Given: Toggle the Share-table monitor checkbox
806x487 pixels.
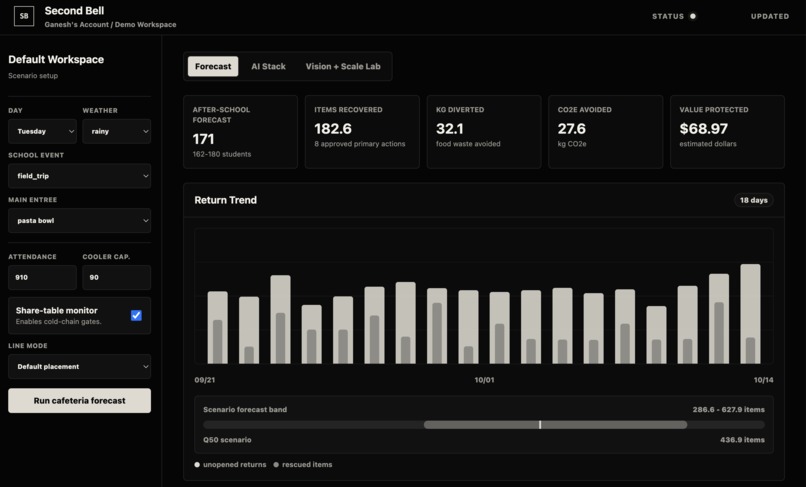Looking at the screenshot, I should (136, 315).
